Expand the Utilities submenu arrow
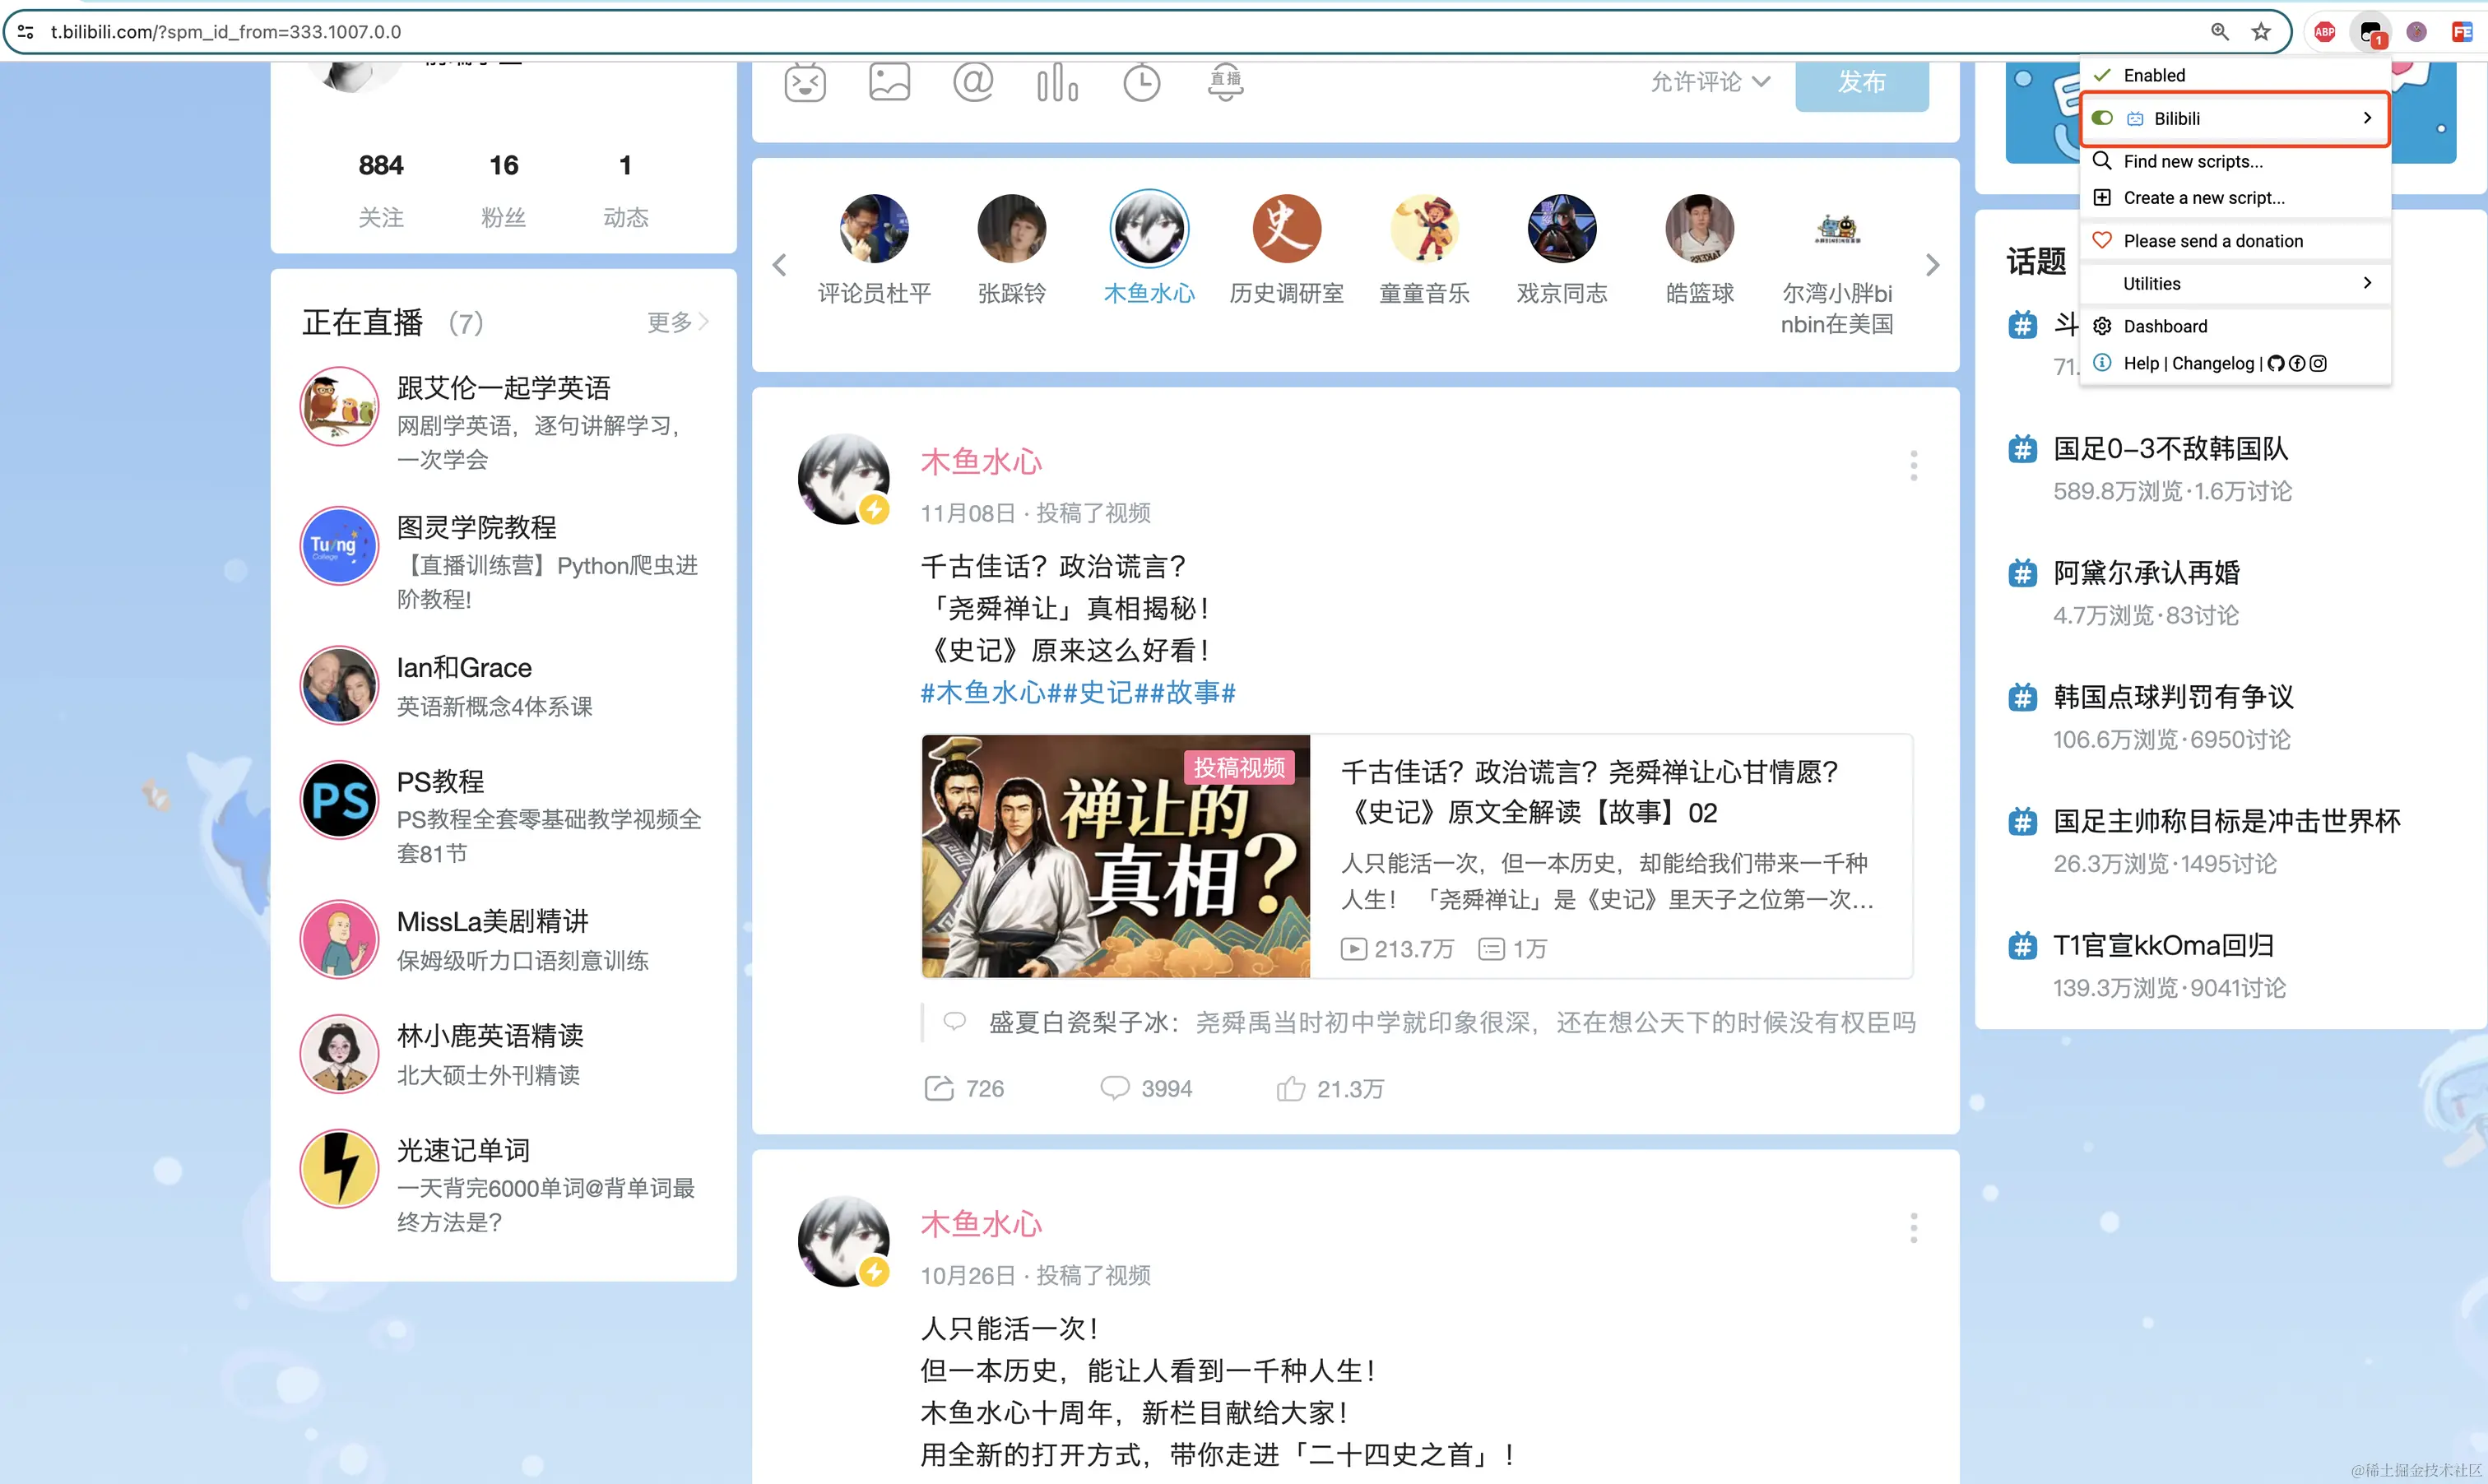Screen dimensions: 2488x1484 point(2366,283)
